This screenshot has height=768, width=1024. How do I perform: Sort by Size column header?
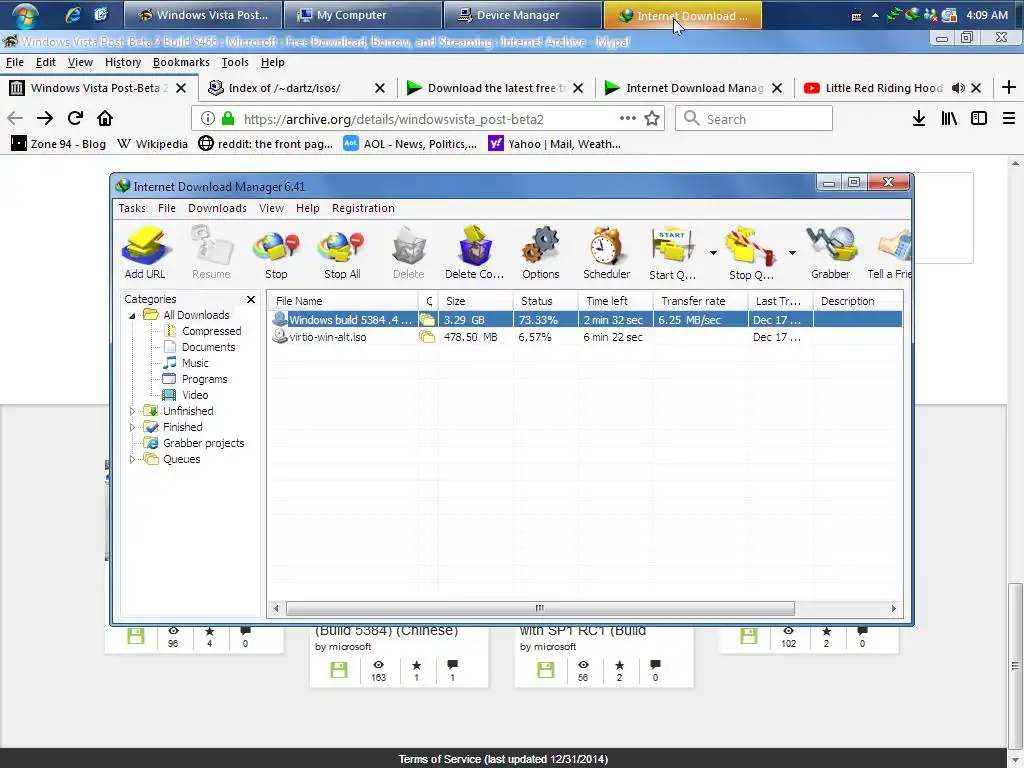pyautogui.click(x=475, y=301)
